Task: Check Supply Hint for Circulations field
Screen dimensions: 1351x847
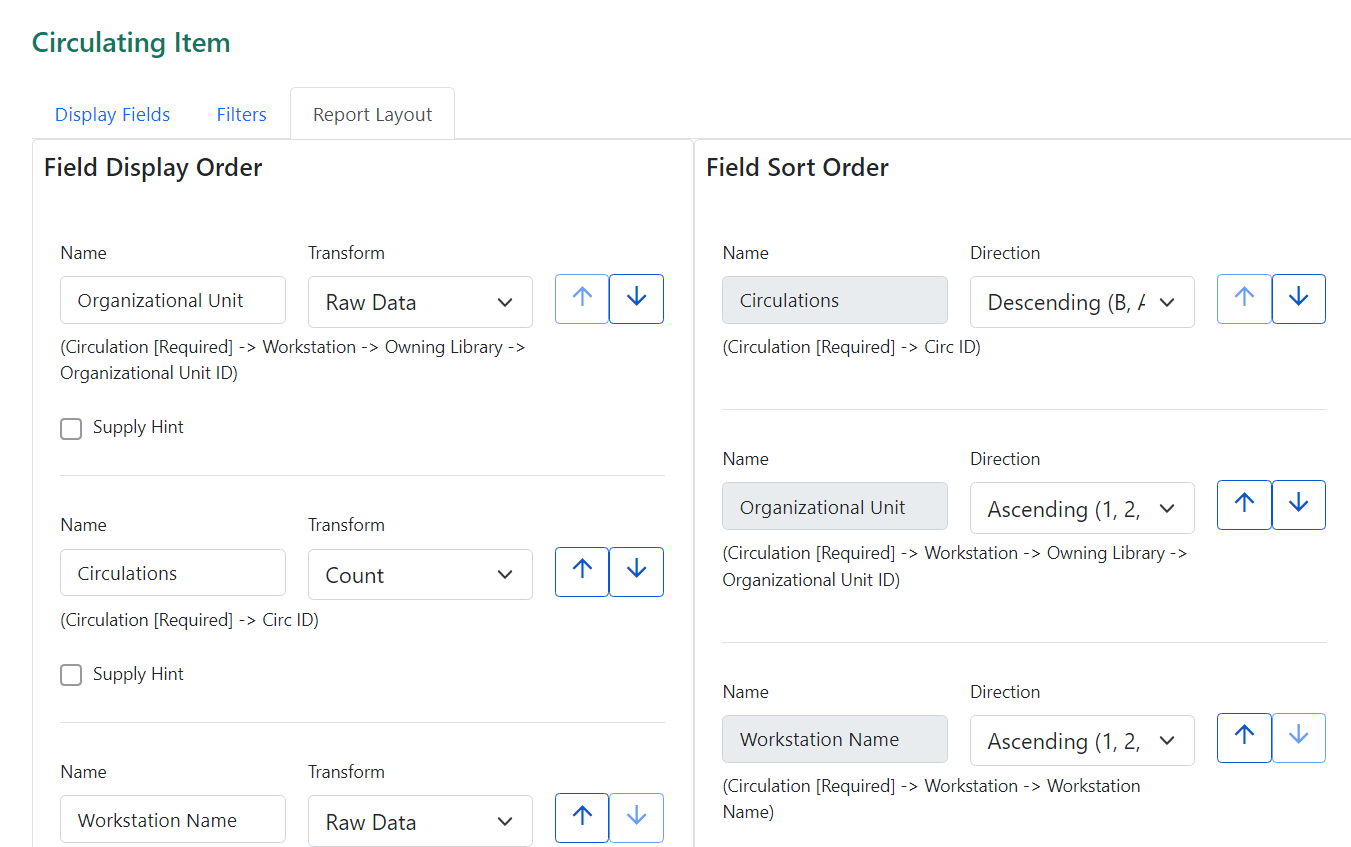Action: click(x=71, y=675)
